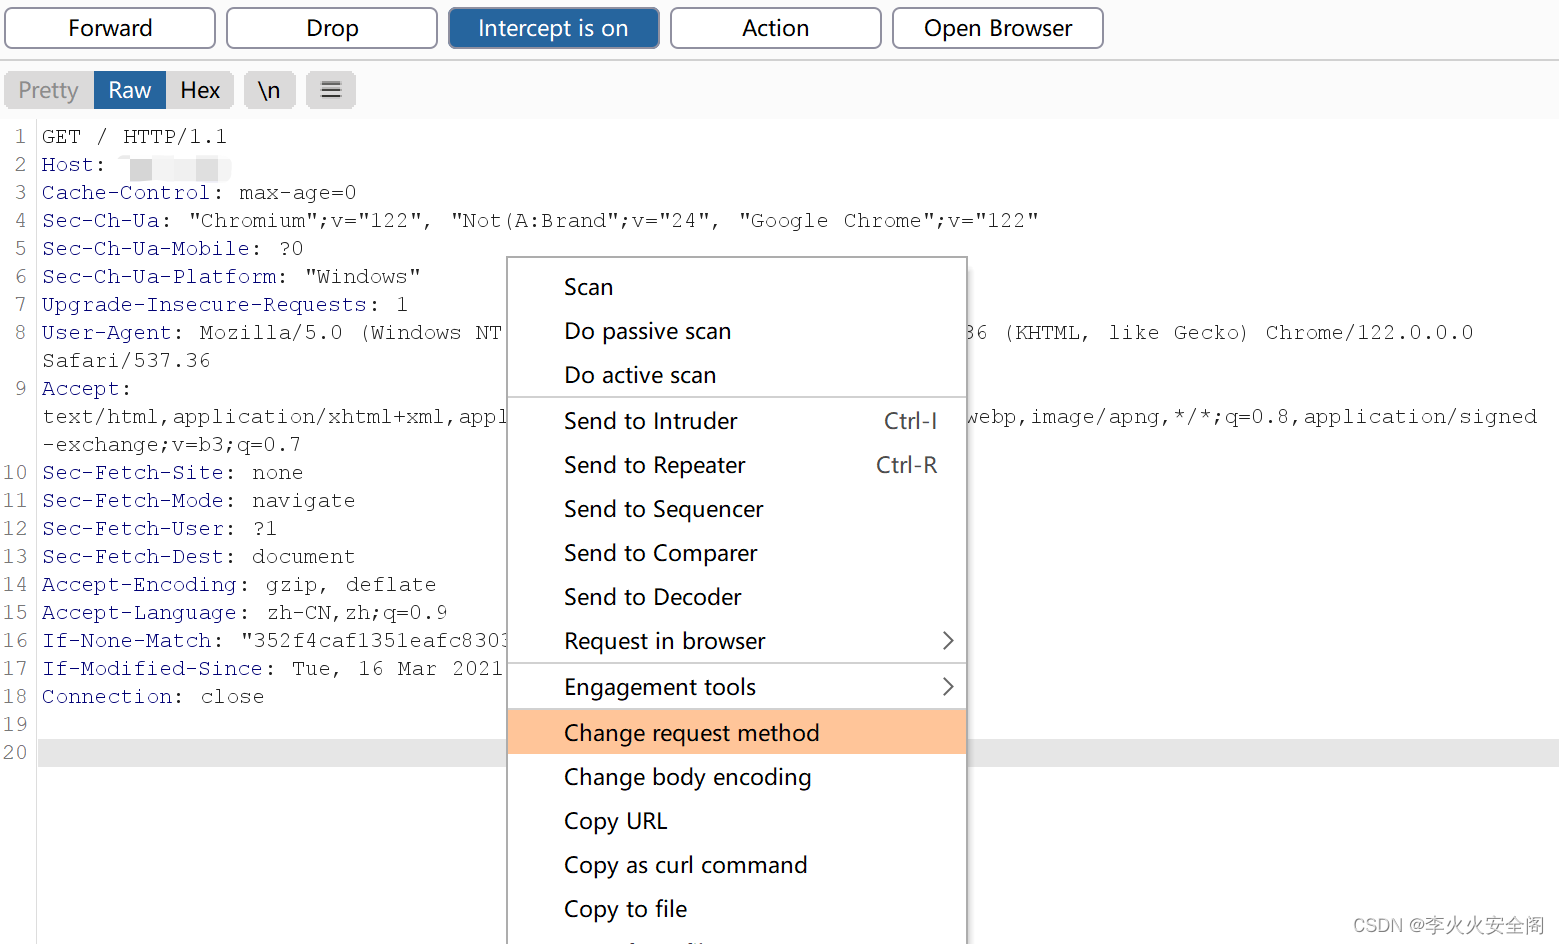Image resolution: width=1559 pixels, height=944 pixels.
Task: Click the Sec-Fetch-Mode: navigate line
Action: (198, 501)
